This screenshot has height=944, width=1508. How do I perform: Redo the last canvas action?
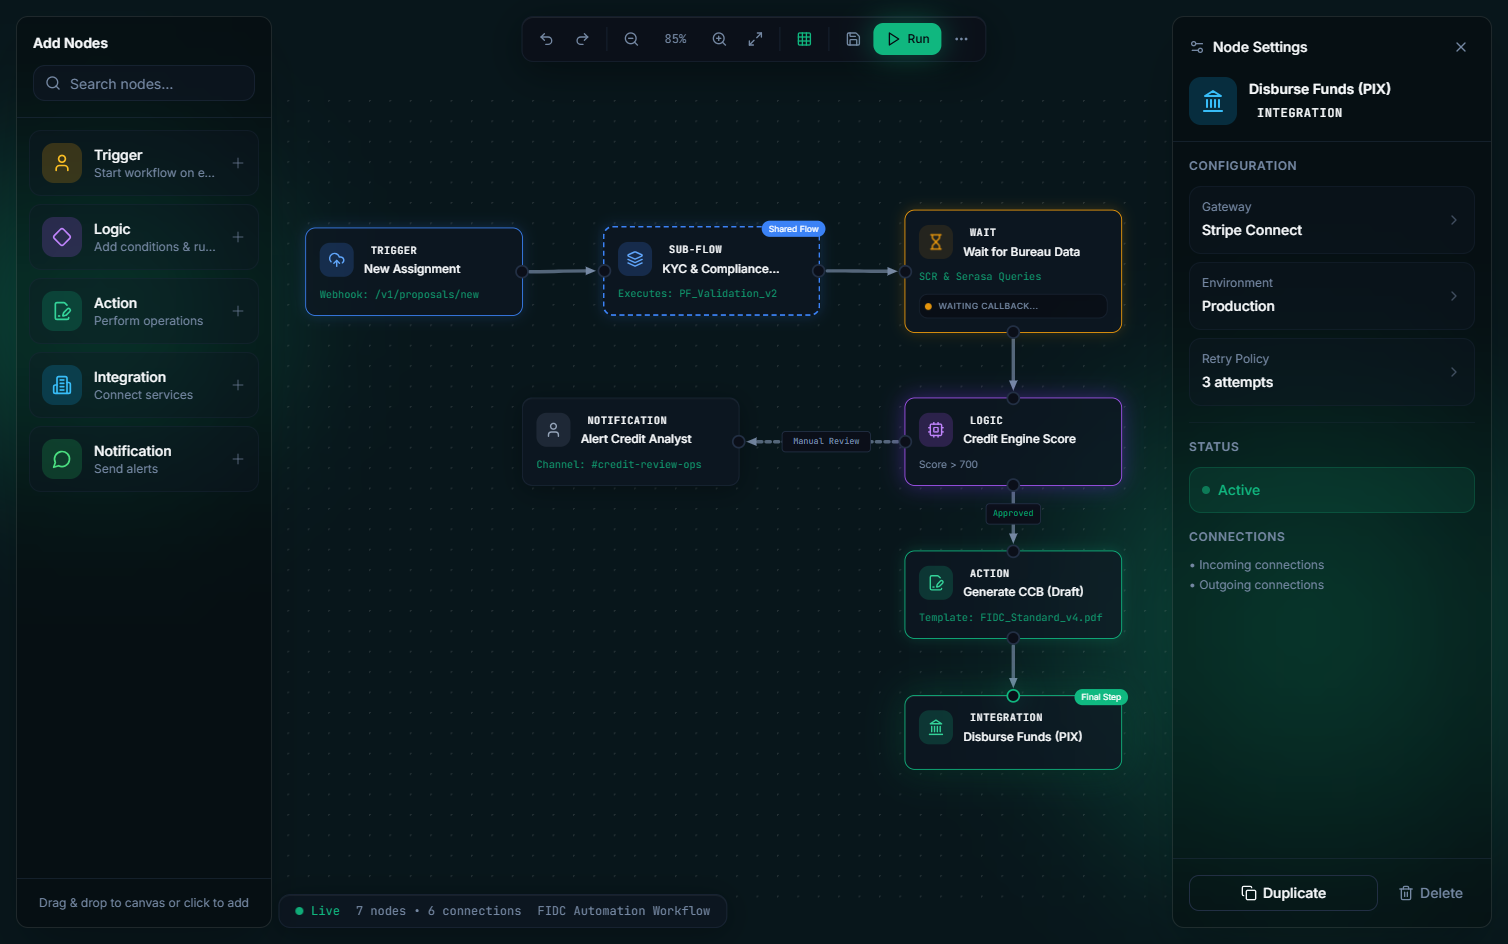point(582,39)
